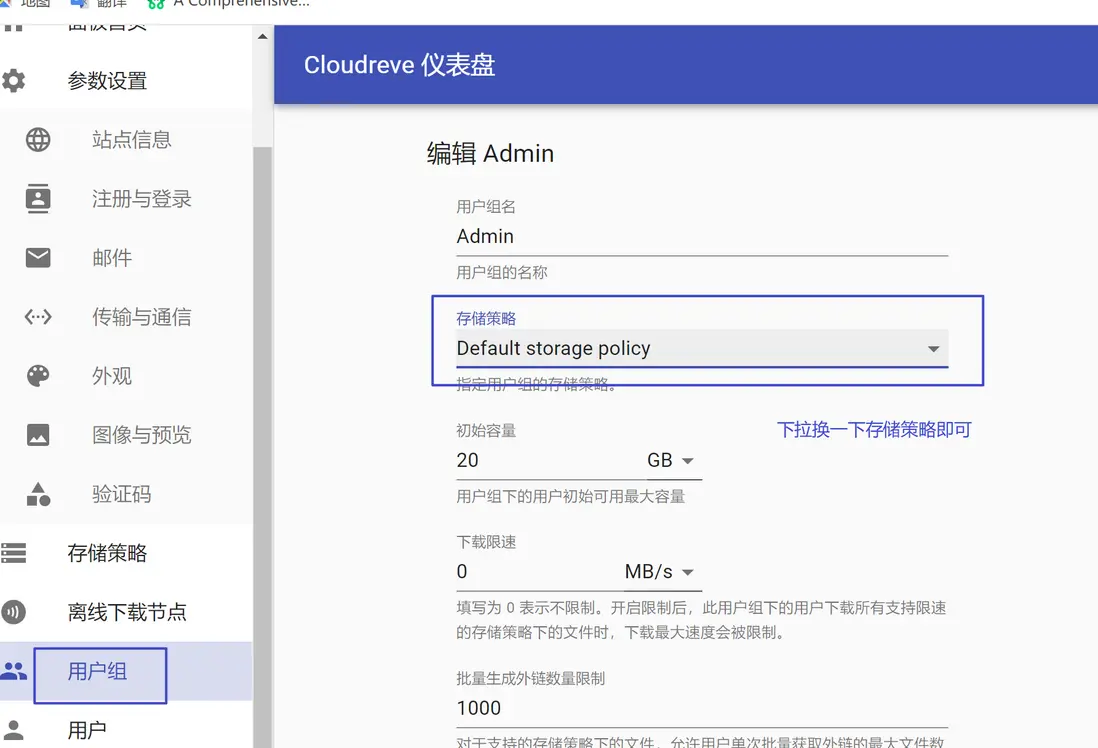Image resolution: width=1098 pixels, height=748 pixels.
Task: Click the sidebar vertical scrollbar thumb
Action: pyautogui.click(x=263, y=448)
